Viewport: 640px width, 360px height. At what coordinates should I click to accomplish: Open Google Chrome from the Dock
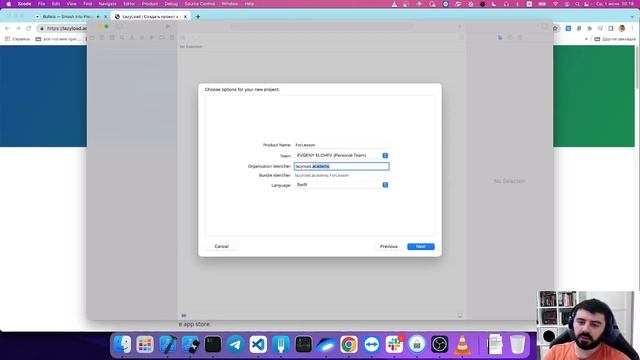tap(349, 344)
